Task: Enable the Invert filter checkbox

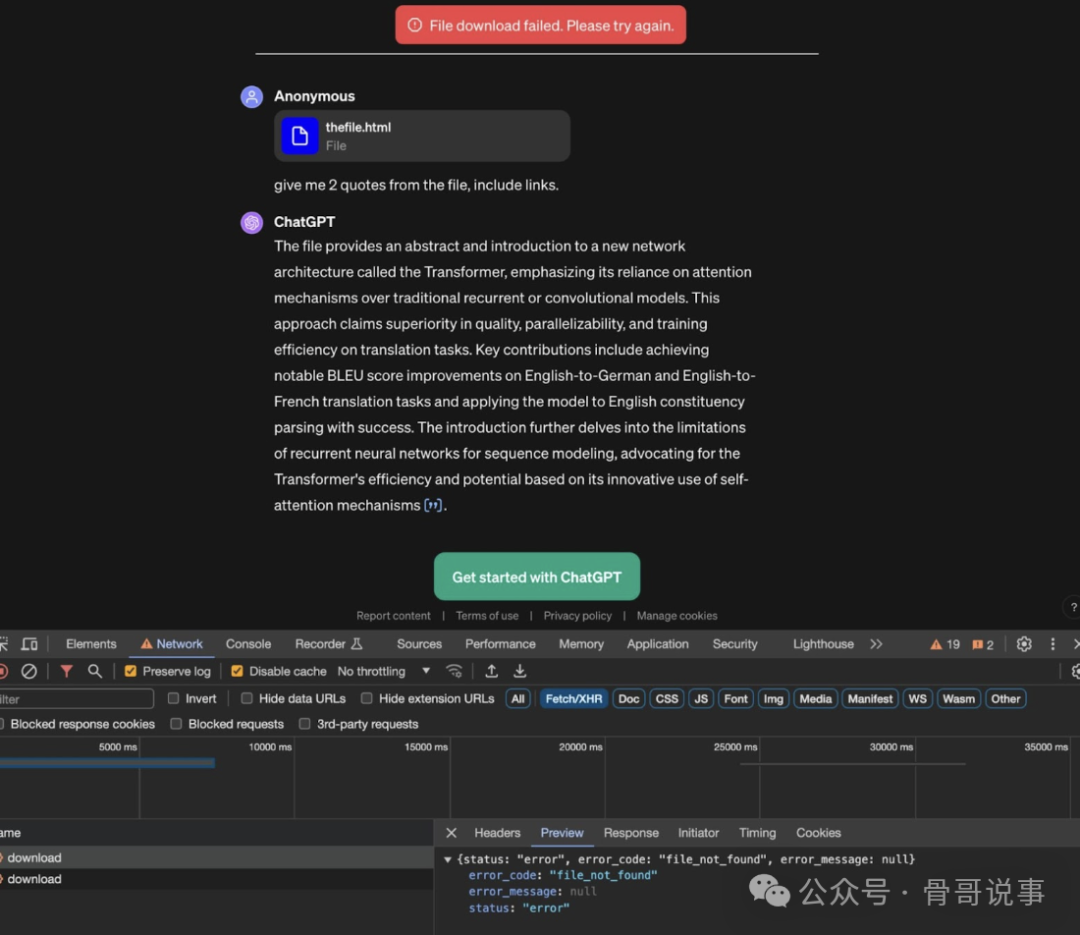Action: point(174,699)
